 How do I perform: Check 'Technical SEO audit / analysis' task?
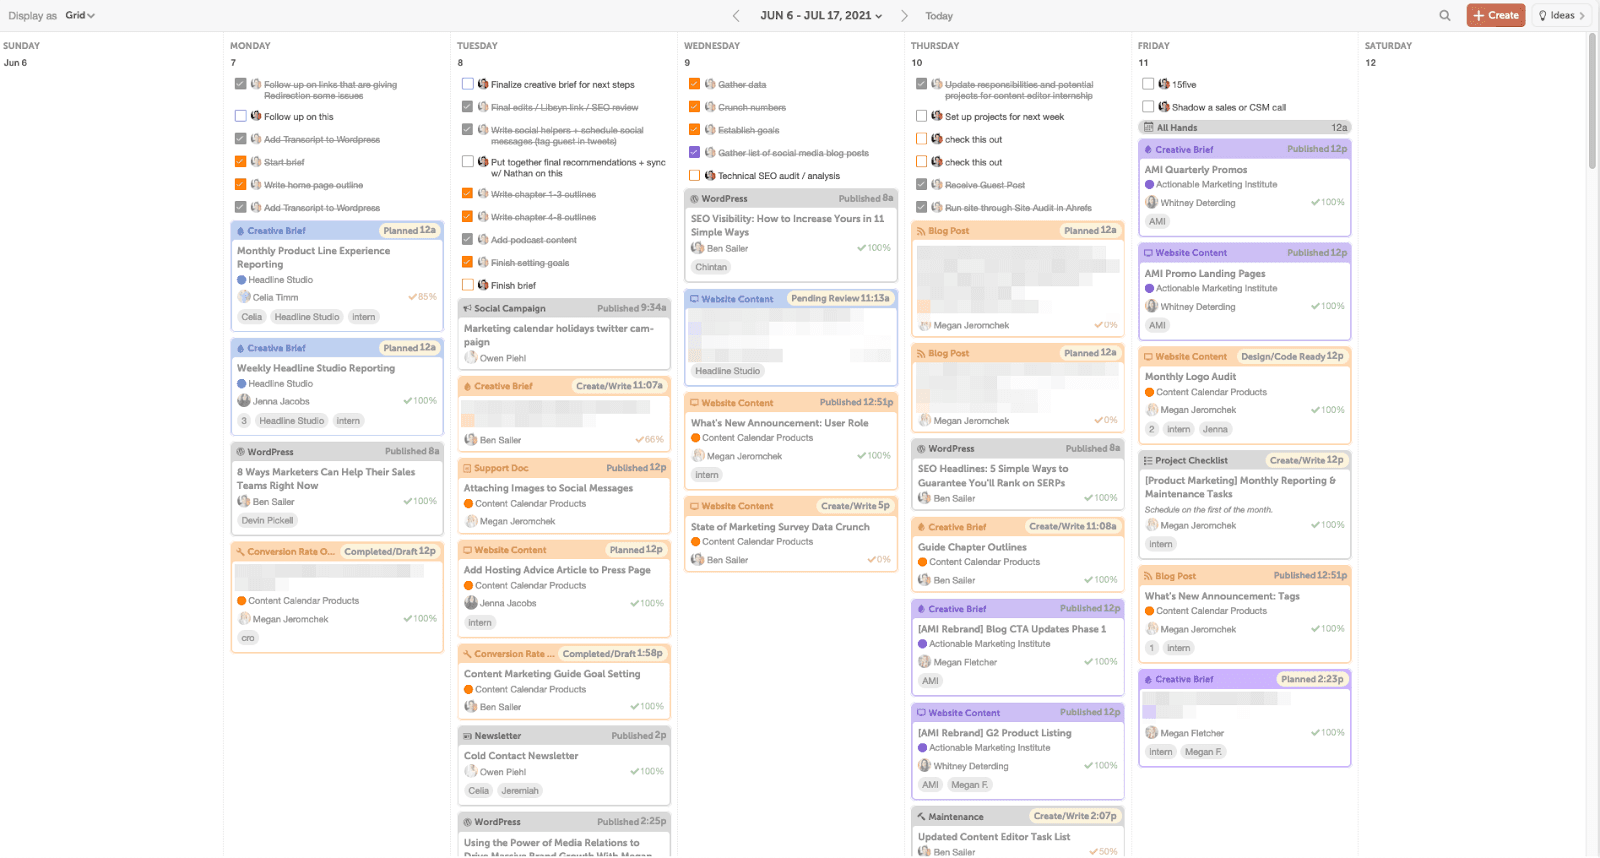pyautogui.click(x=694, y=175)
